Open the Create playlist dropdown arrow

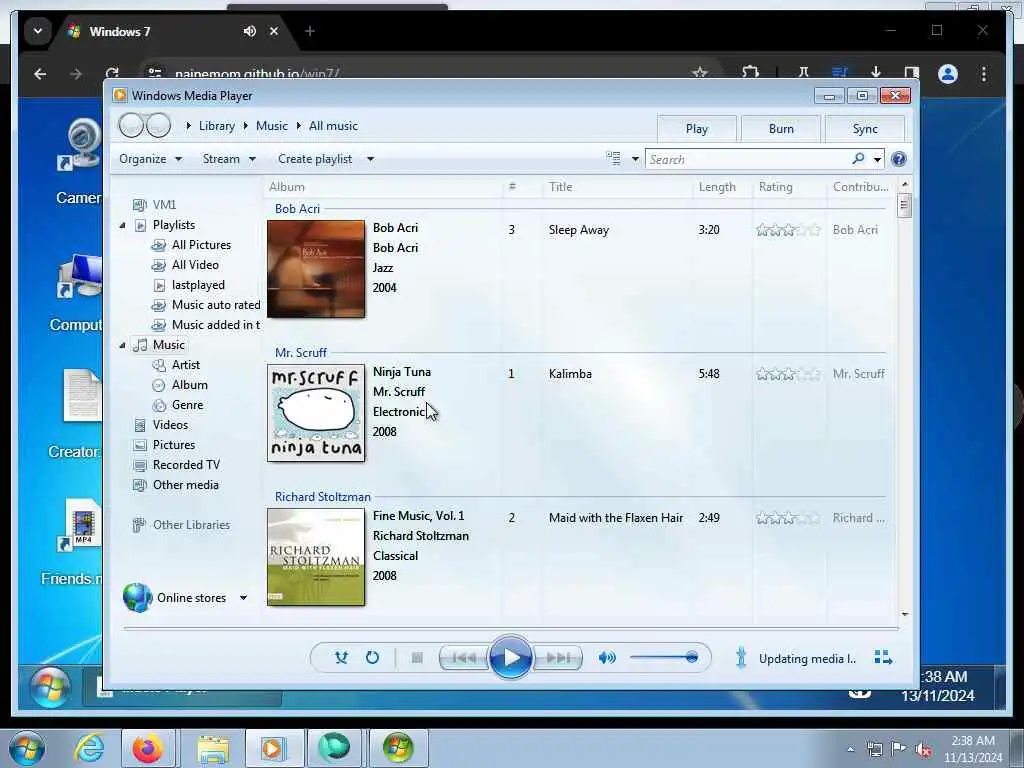(370, 159)
